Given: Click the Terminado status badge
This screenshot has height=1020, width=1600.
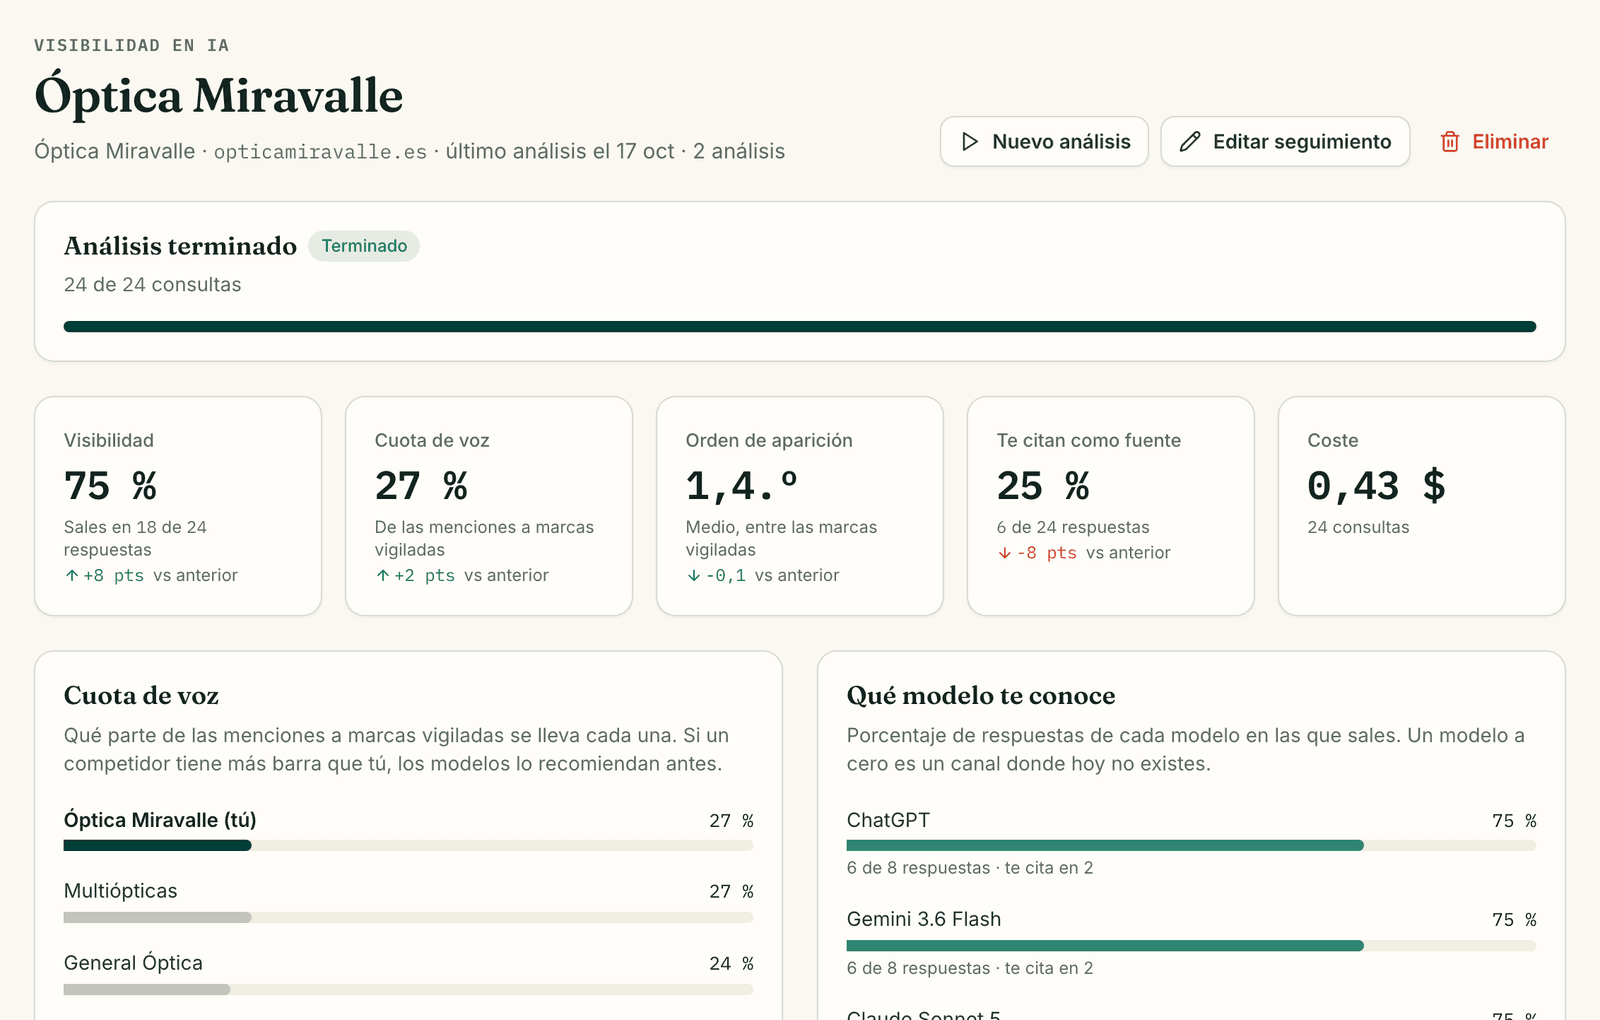Looking at the screenshot, I should pyautogui.click(x=364, y=246).
